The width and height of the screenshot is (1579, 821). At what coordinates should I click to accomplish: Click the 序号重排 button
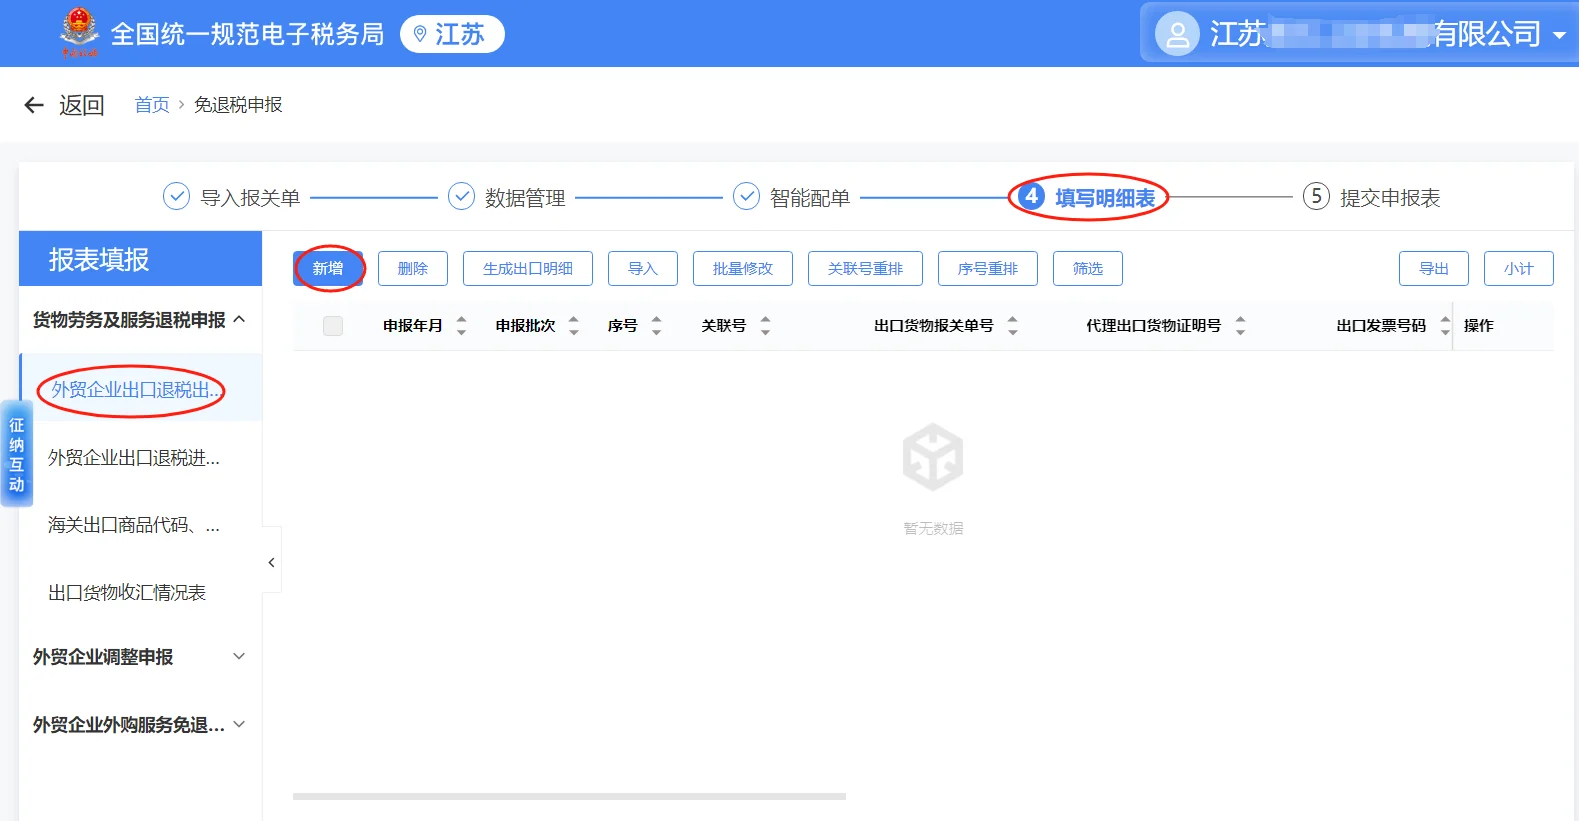988,268
